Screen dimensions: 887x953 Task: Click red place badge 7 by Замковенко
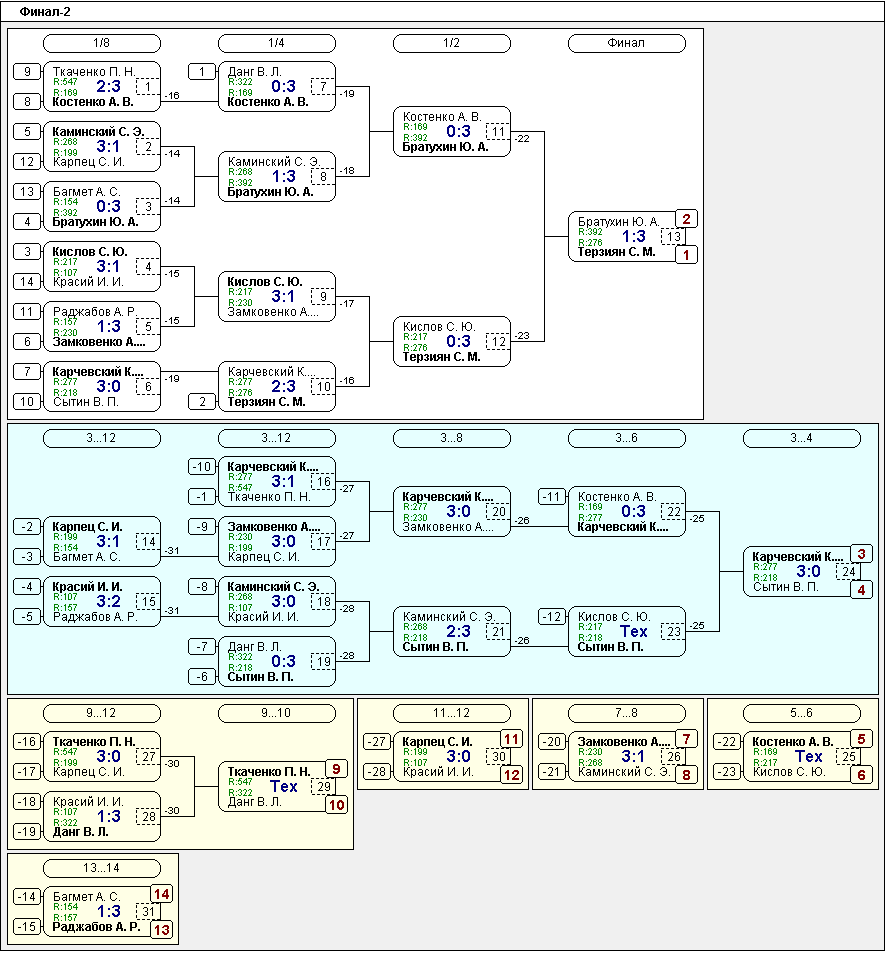click(686, 739)
